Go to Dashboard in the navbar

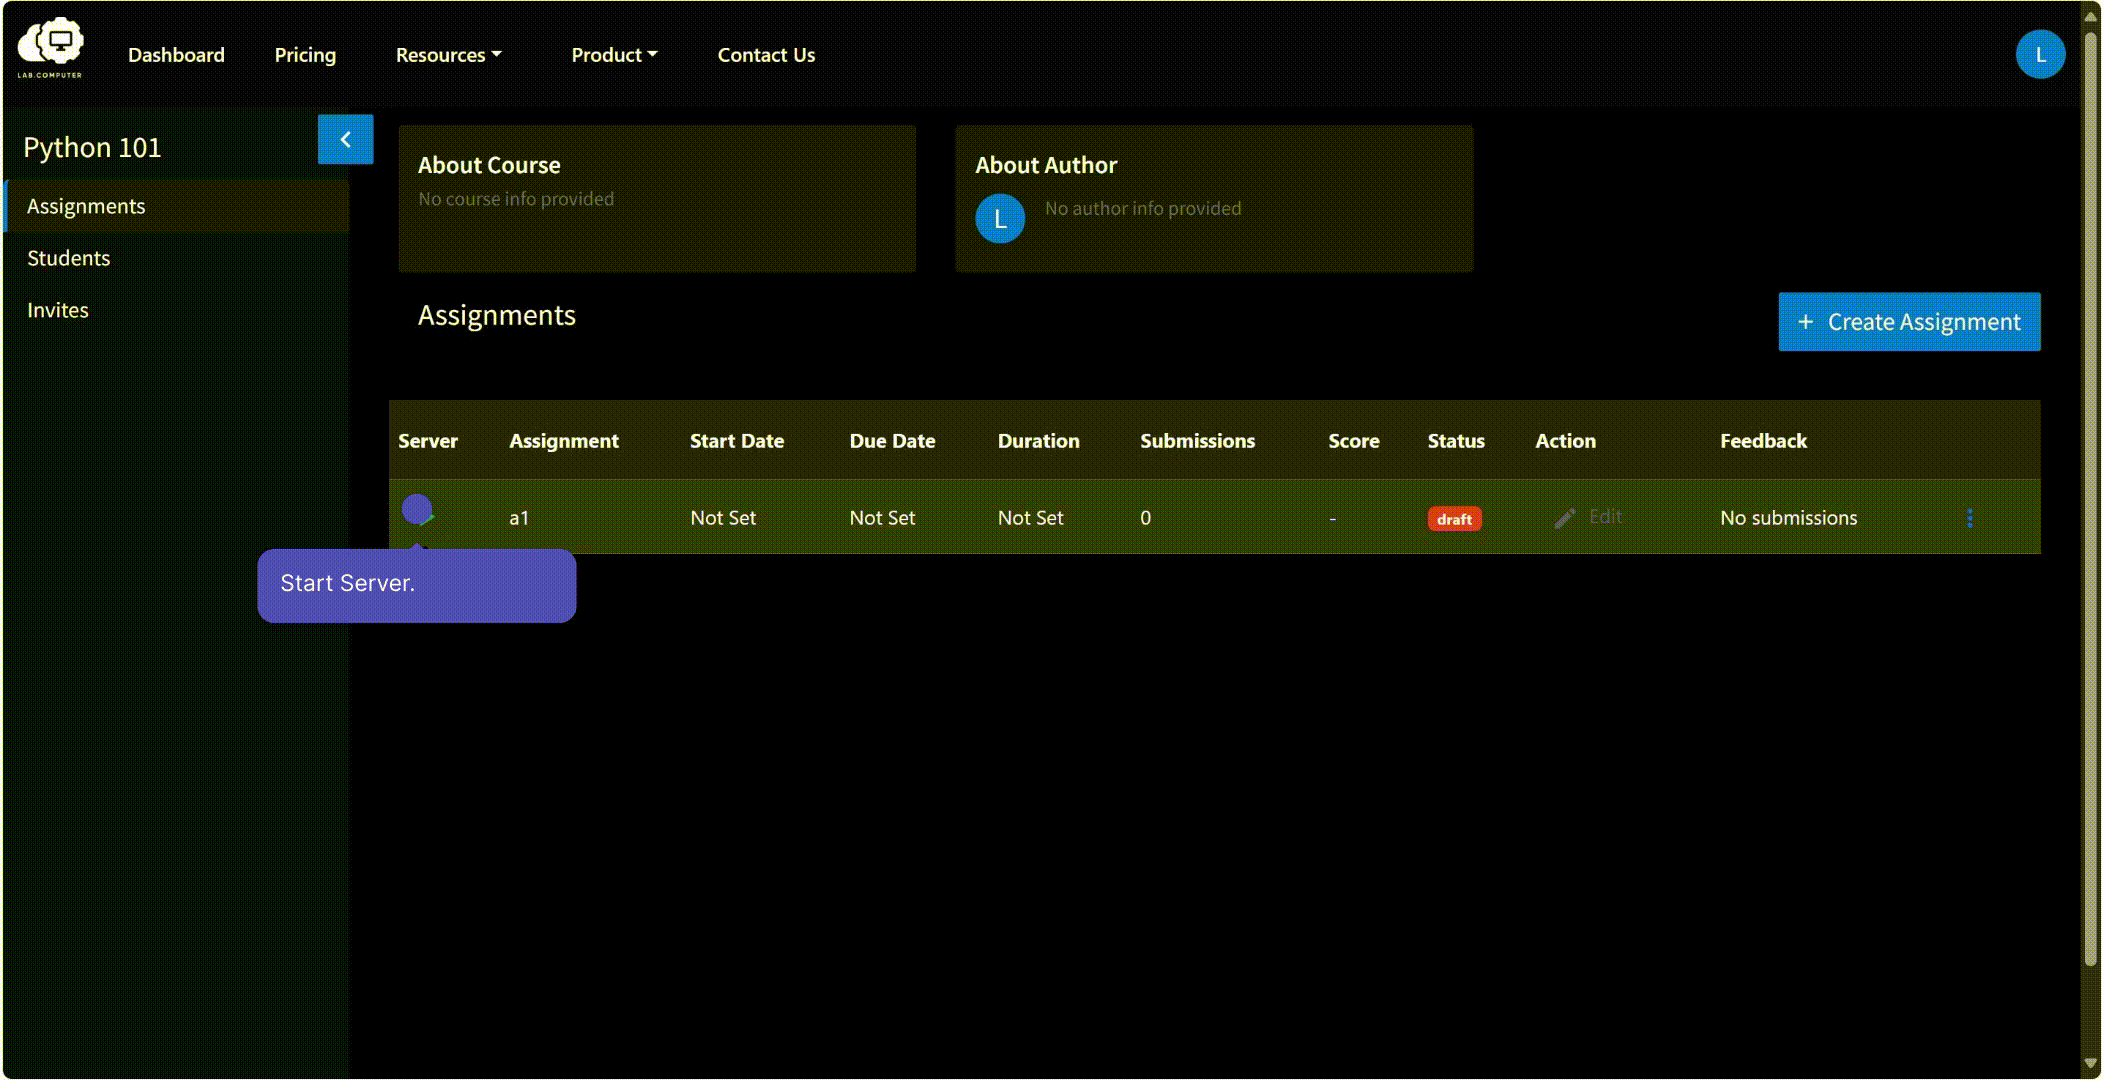[176, 55]
